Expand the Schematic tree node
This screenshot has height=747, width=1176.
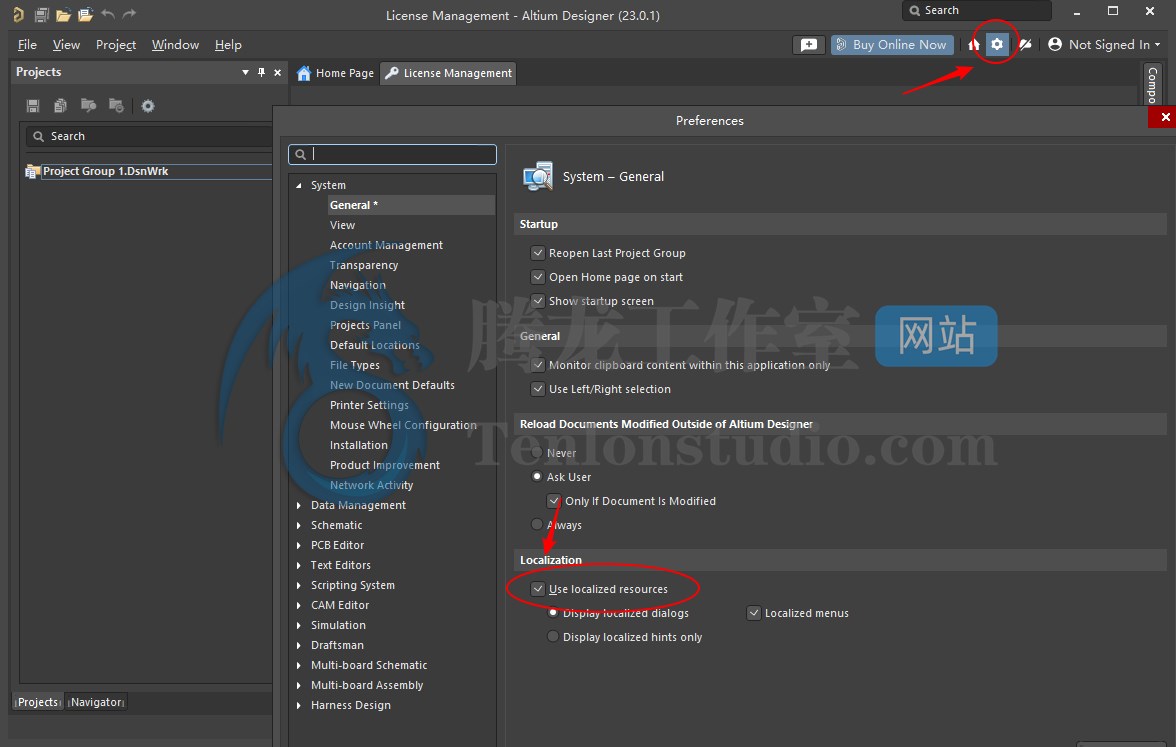click(x=298, y=526)
